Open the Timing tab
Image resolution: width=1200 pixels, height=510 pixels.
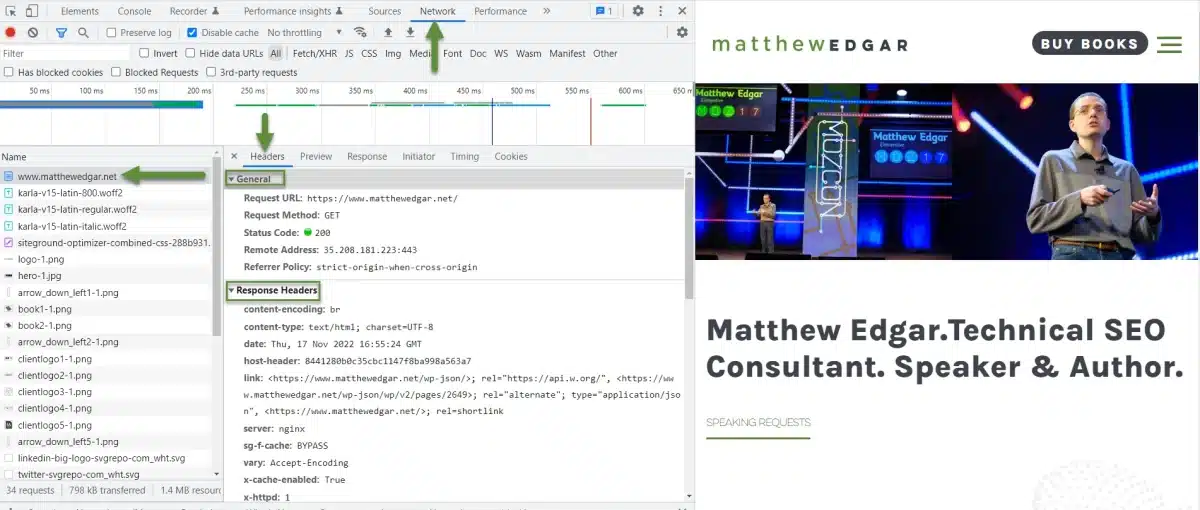tap(464, 156)
